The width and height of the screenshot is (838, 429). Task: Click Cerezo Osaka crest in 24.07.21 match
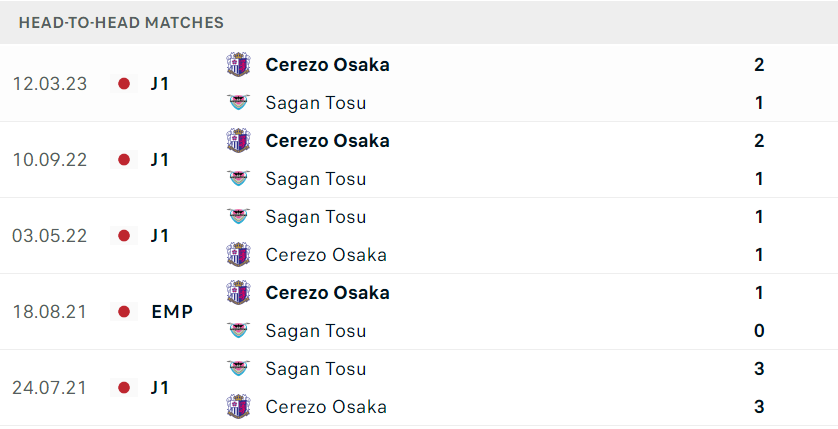[x=238, y=407]
